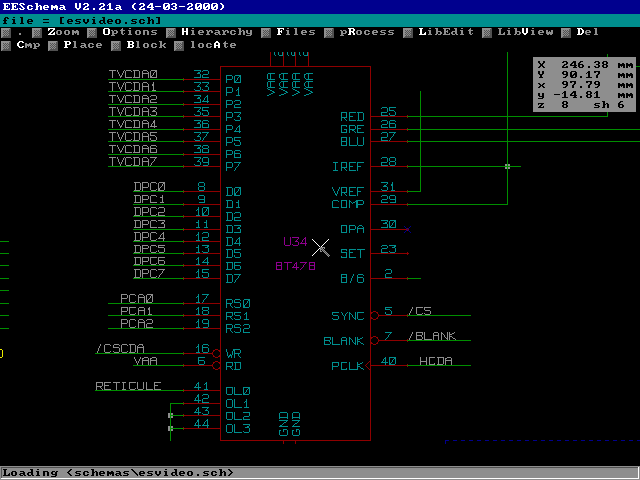
Task: Click the gray box beside Options
Action: [x=92, y=33]
